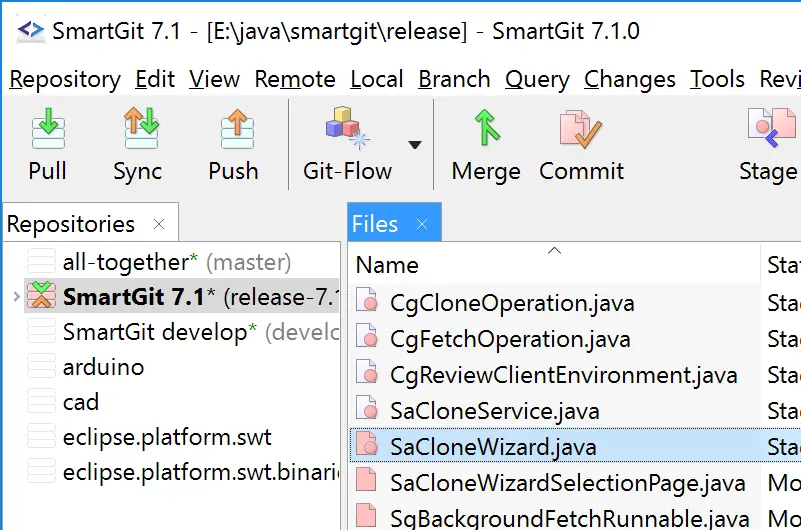The width and height of the screenshot is (801, 530).
Task: Select file SaCloneService.java
Action: [x=494, y=411]
